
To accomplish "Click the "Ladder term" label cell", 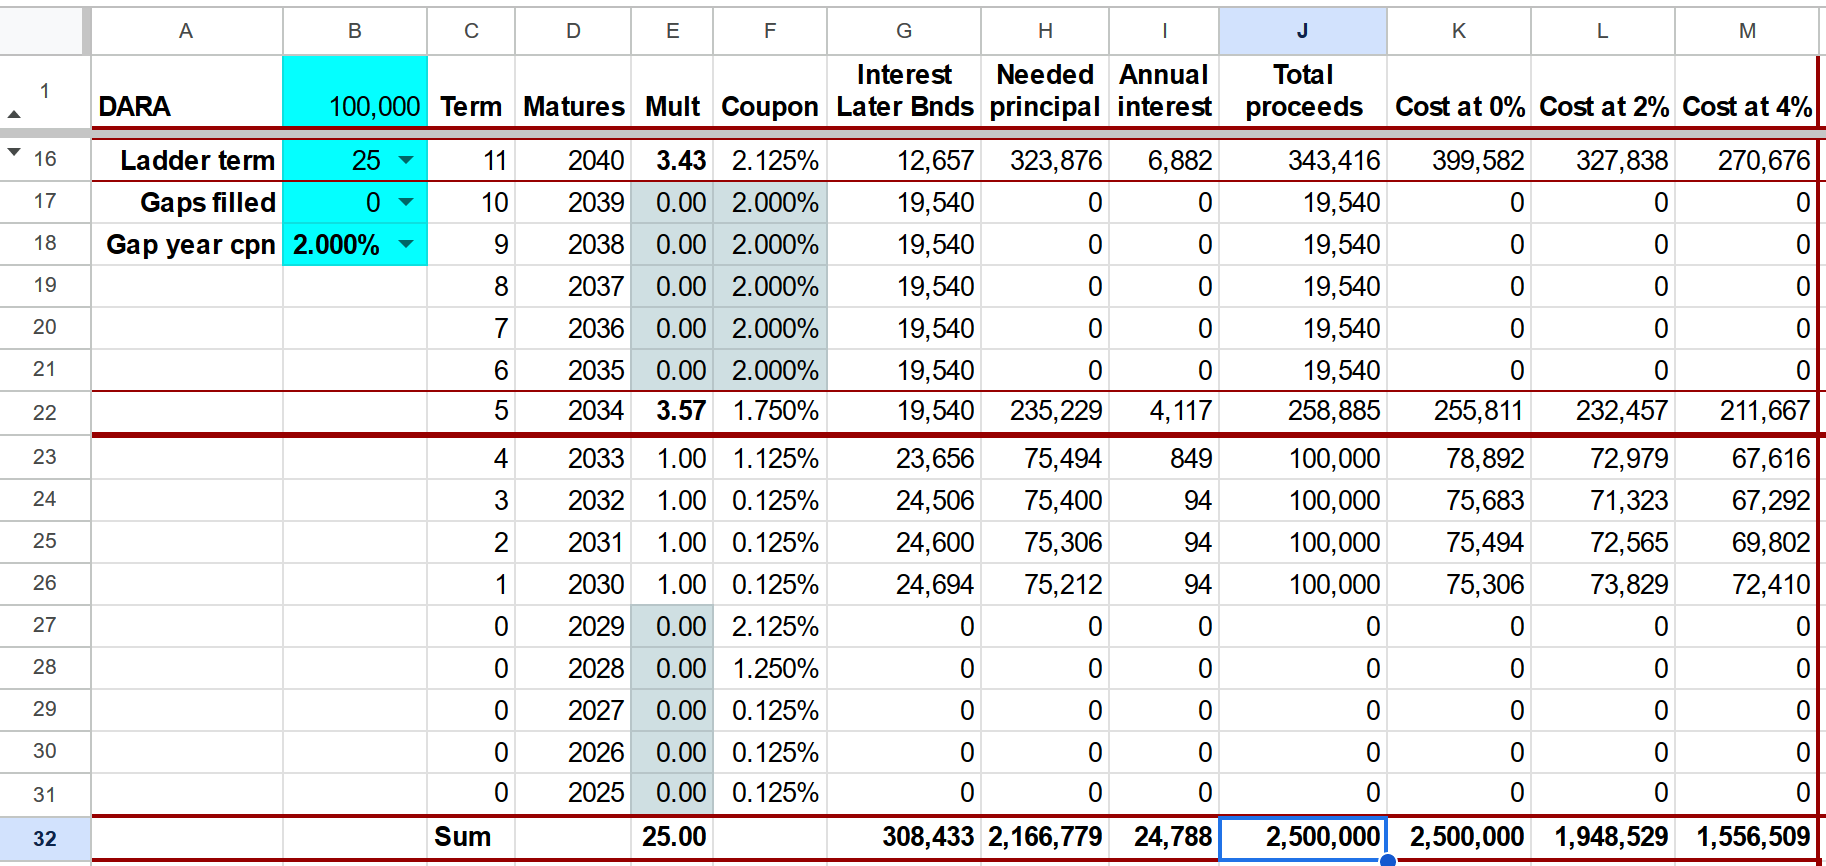I will click(x=187, y=160).
